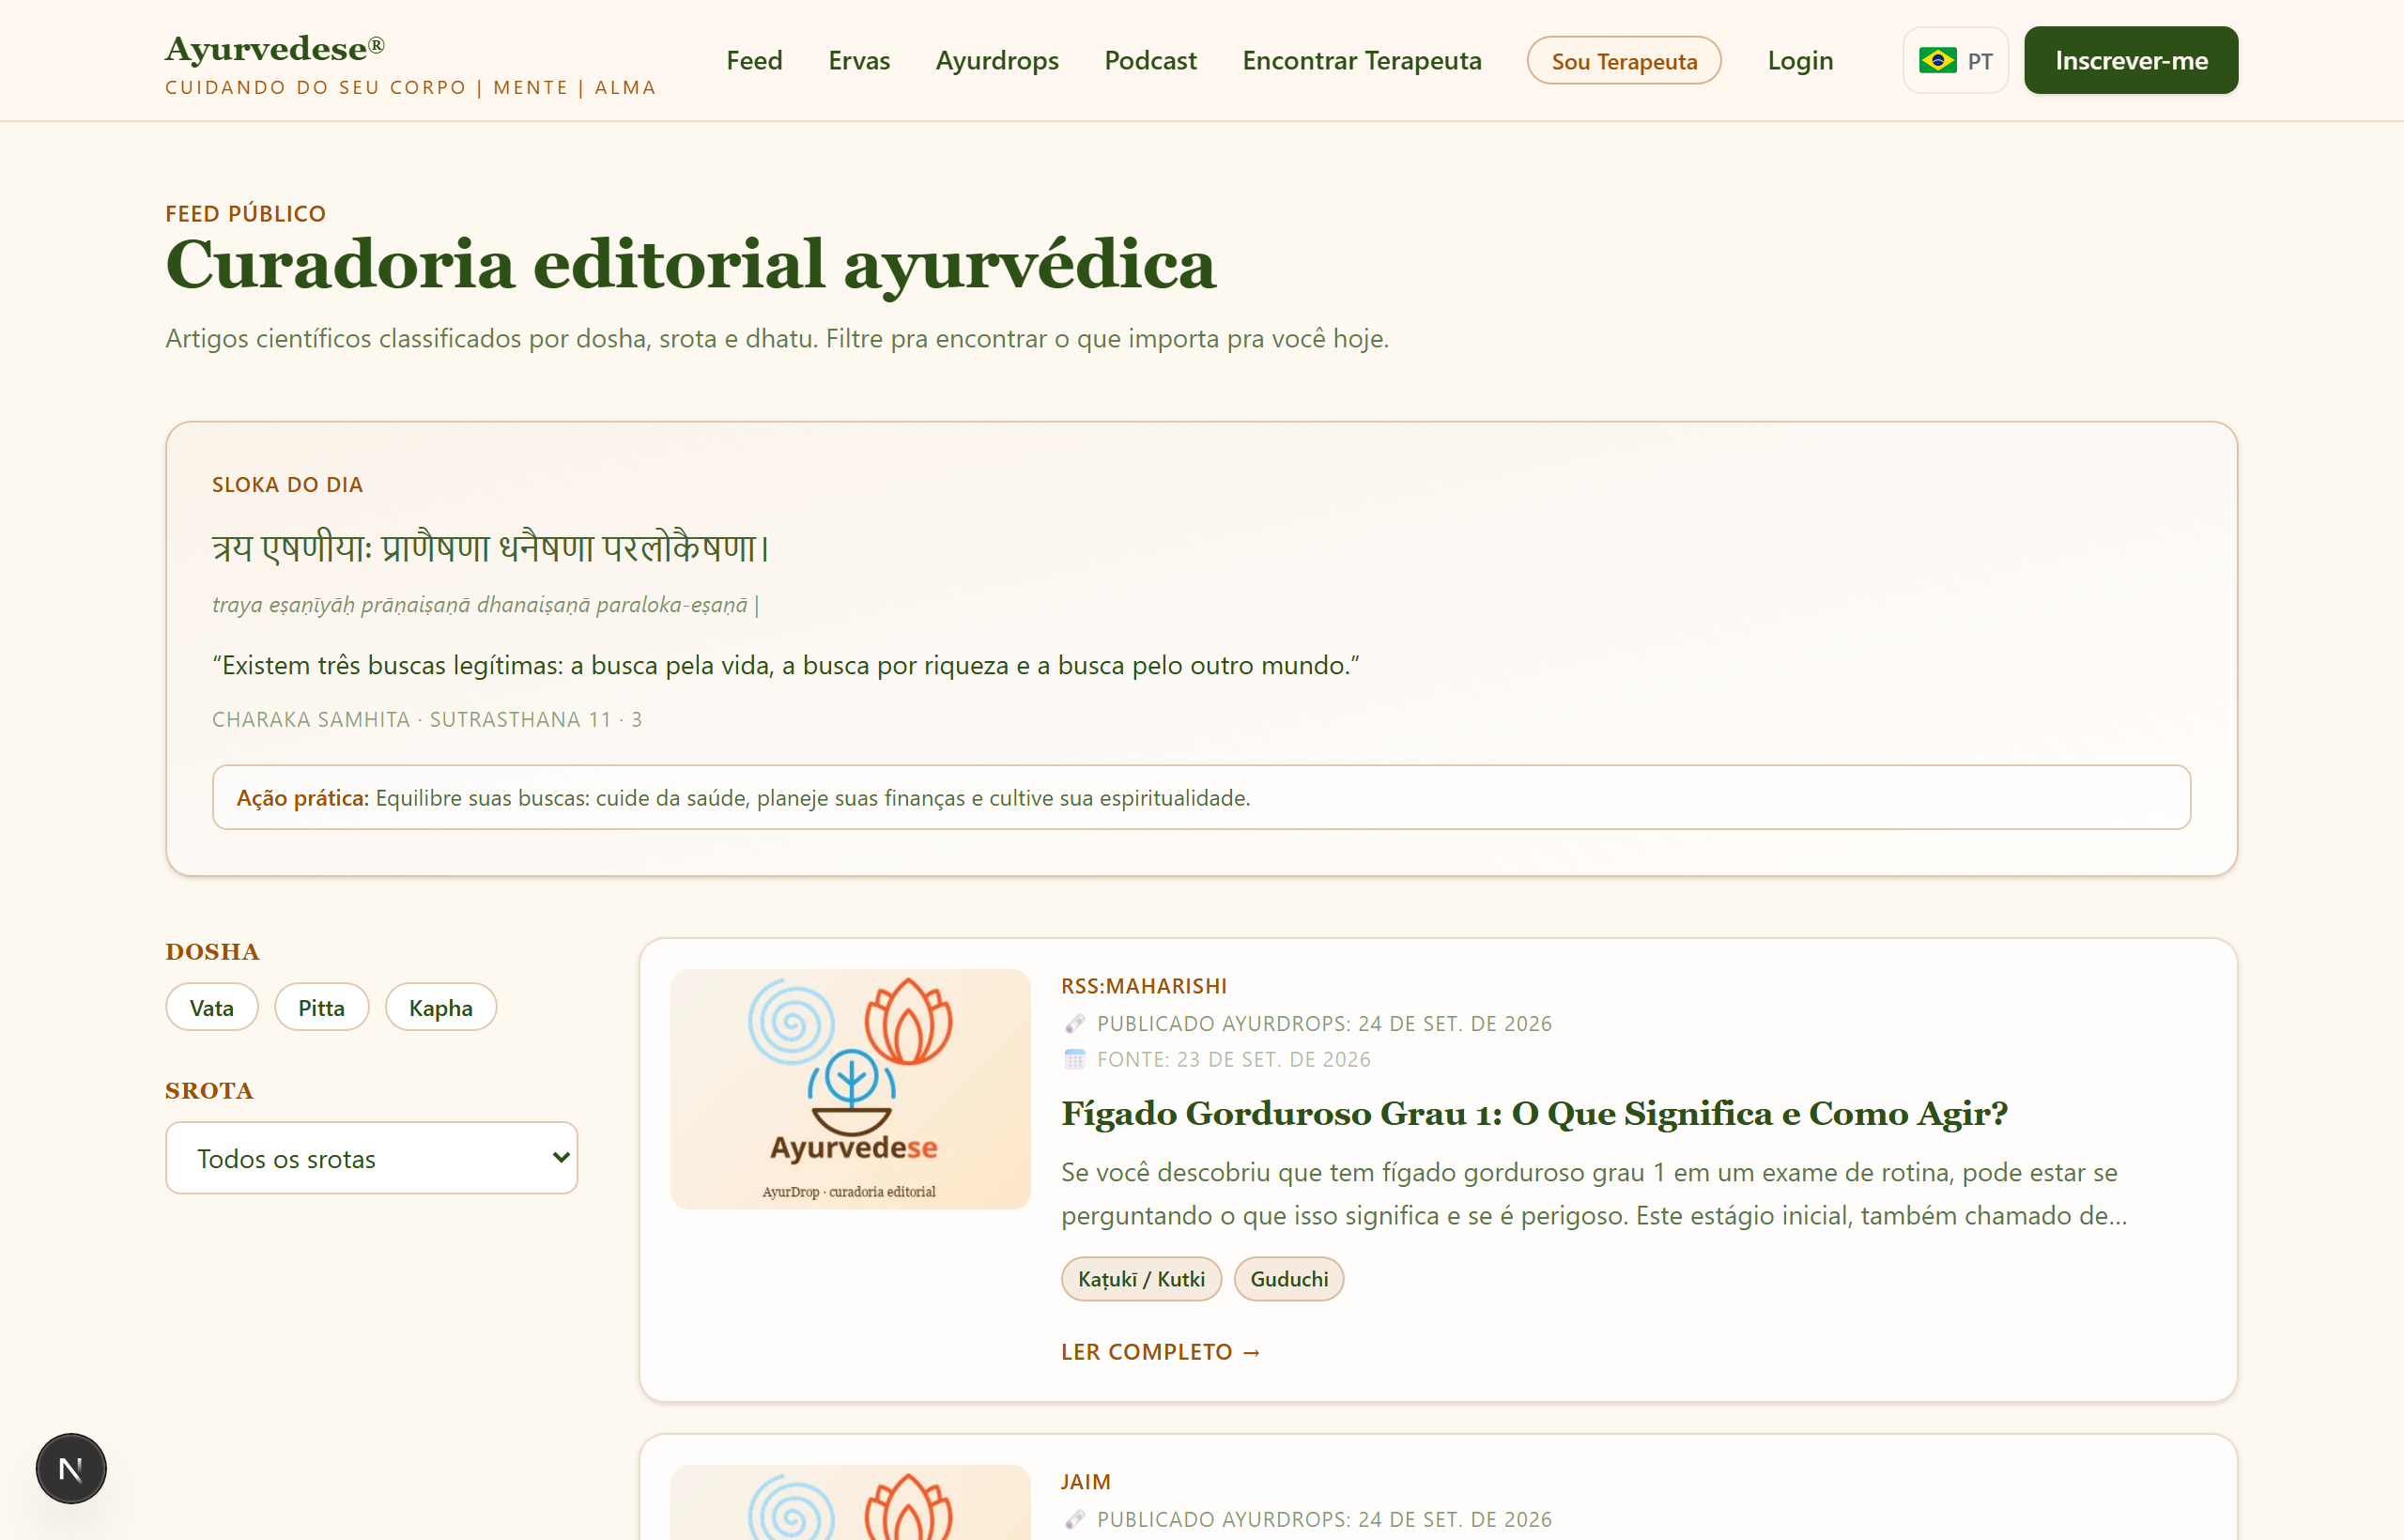Click the Brazil flag icon

tap(1937, 61)
